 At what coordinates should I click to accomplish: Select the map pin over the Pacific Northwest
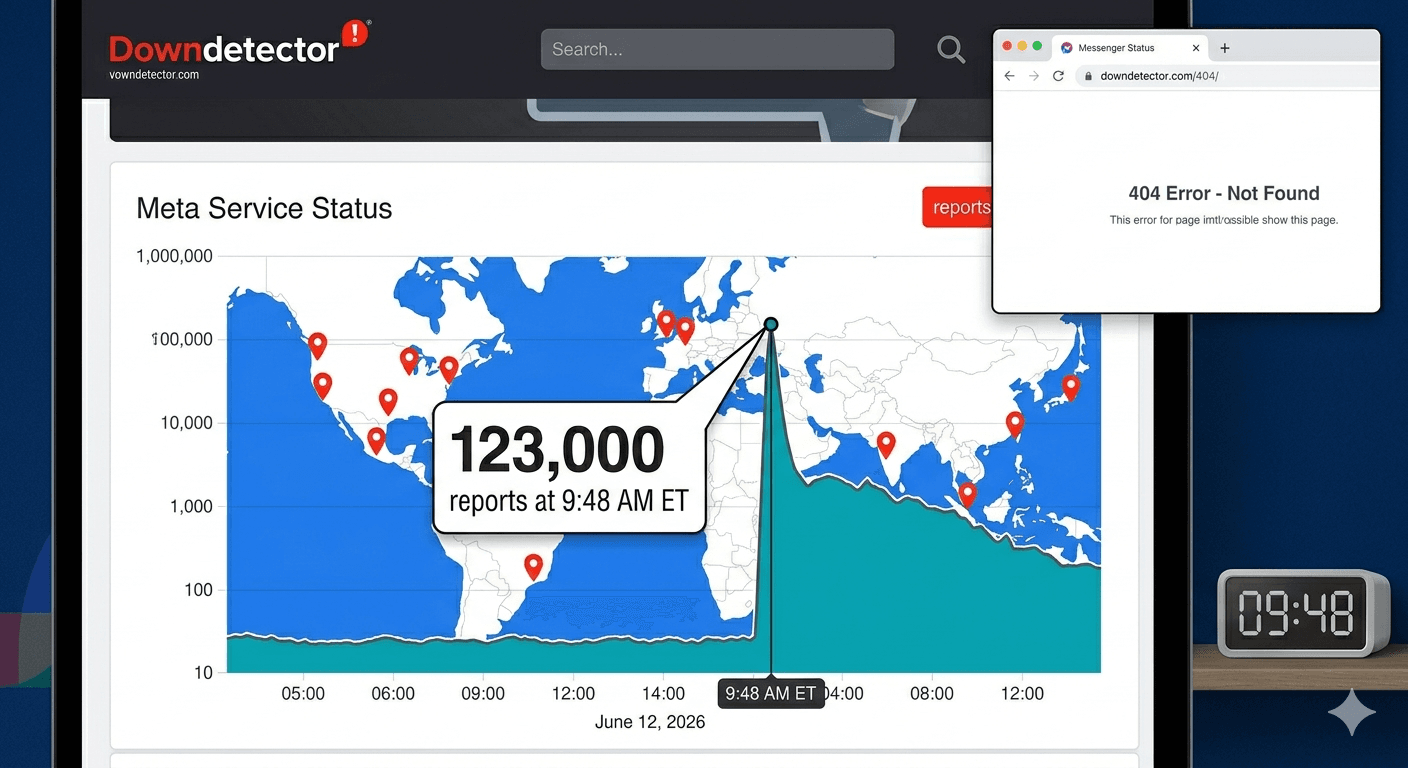[x=318, y=346]
